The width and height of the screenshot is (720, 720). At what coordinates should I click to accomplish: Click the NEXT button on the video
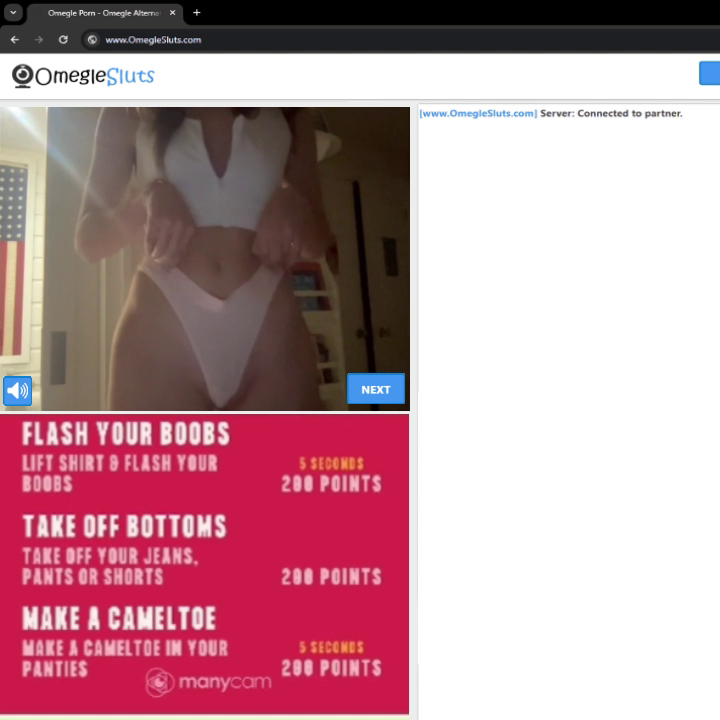pos(375,389)
